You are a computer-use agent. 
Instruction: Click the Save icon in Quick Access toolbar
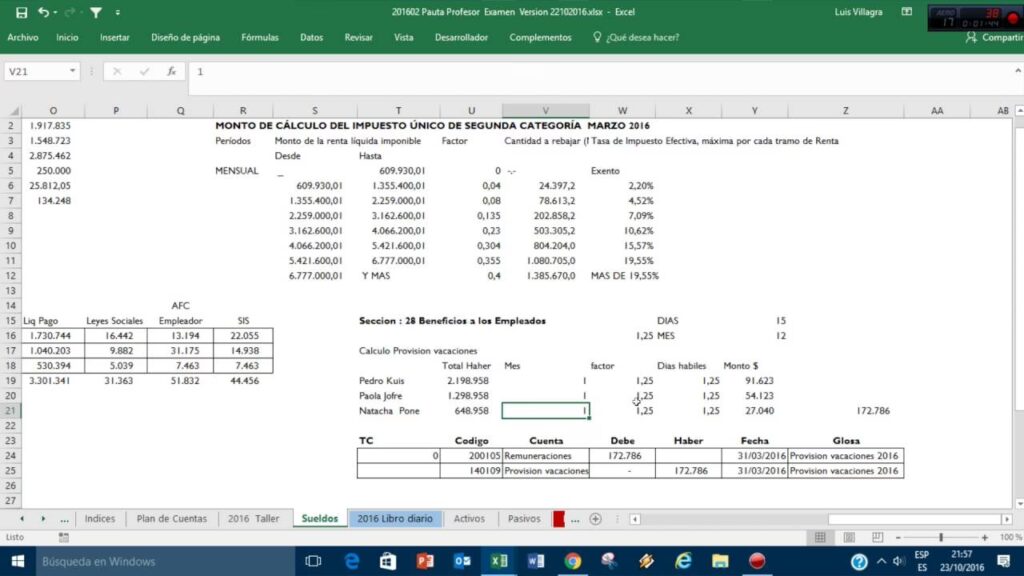pyautogui.click(x=21, y=12)
